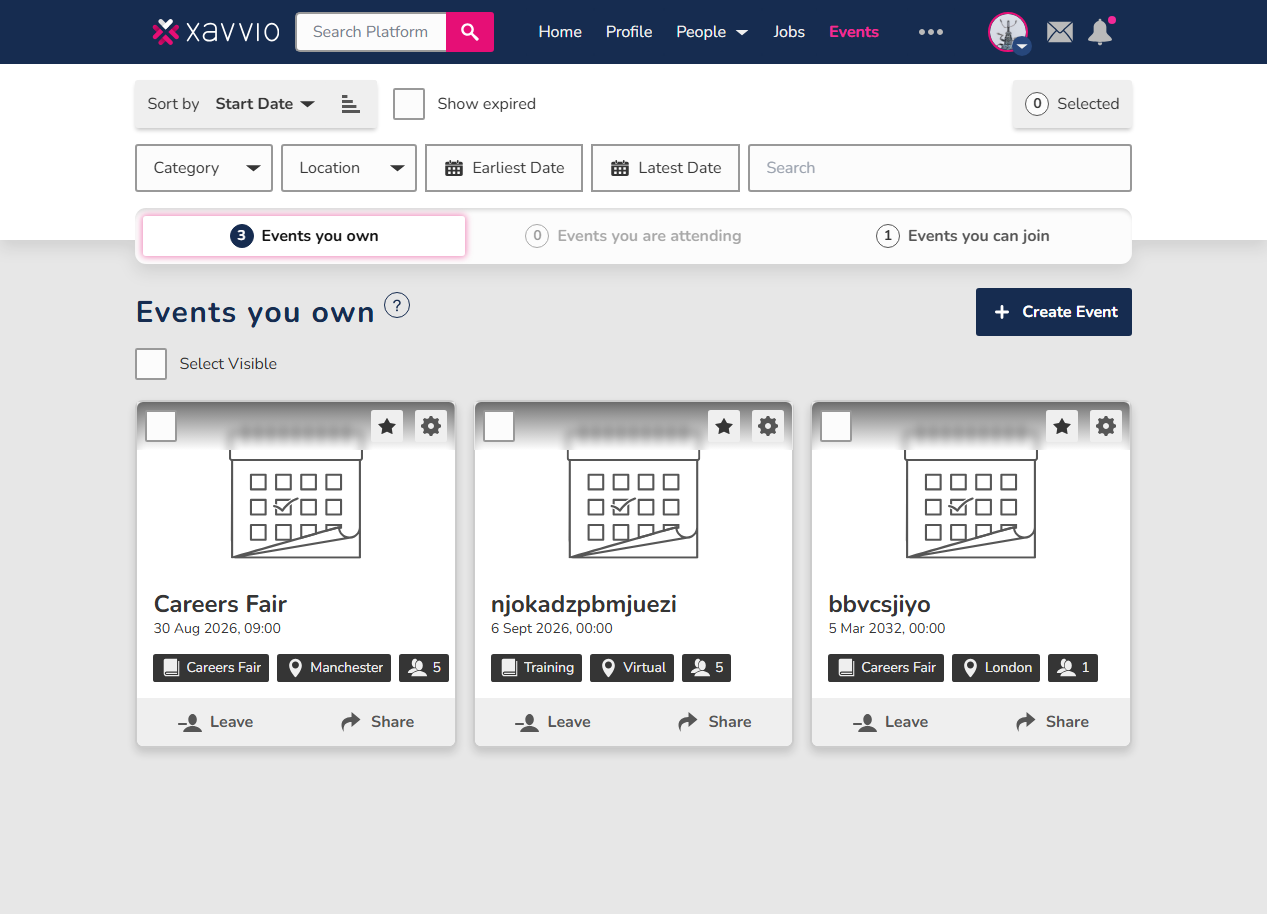Viewport: 1267px width, 914px height.
Task: Tick Select Visible checkbox
Action: pyautogui.click(x=151, y=364)
